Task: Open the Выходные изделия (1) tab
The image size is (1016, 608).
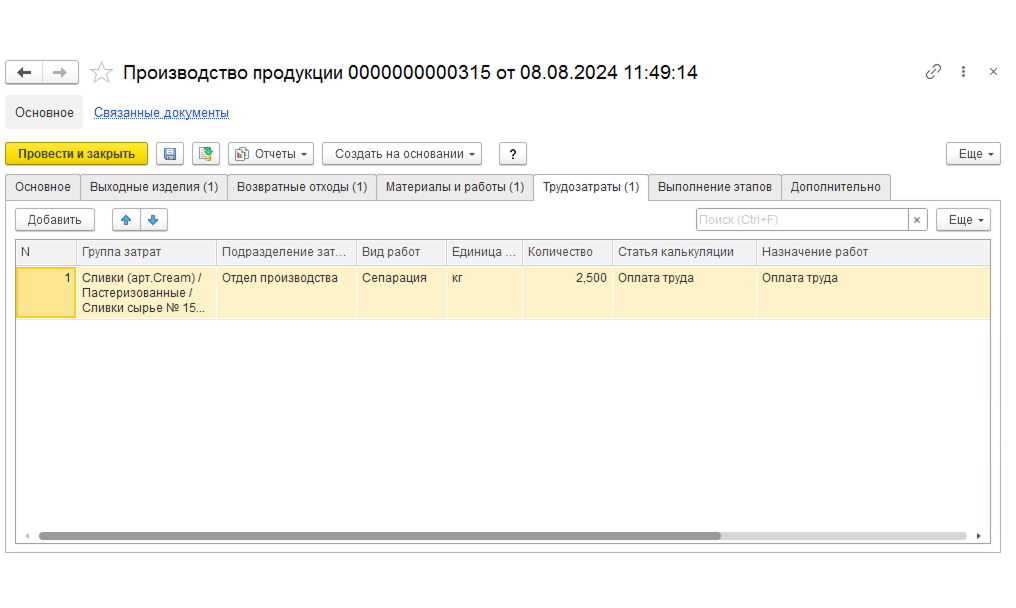Action: [x=154, y=187]
